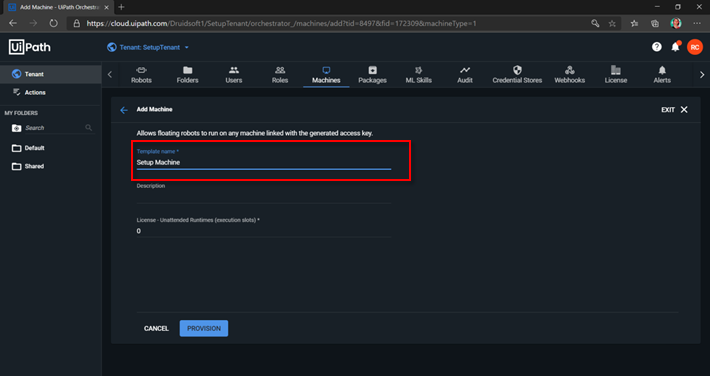Open browser settings and more menu

(x=697, y=24)
